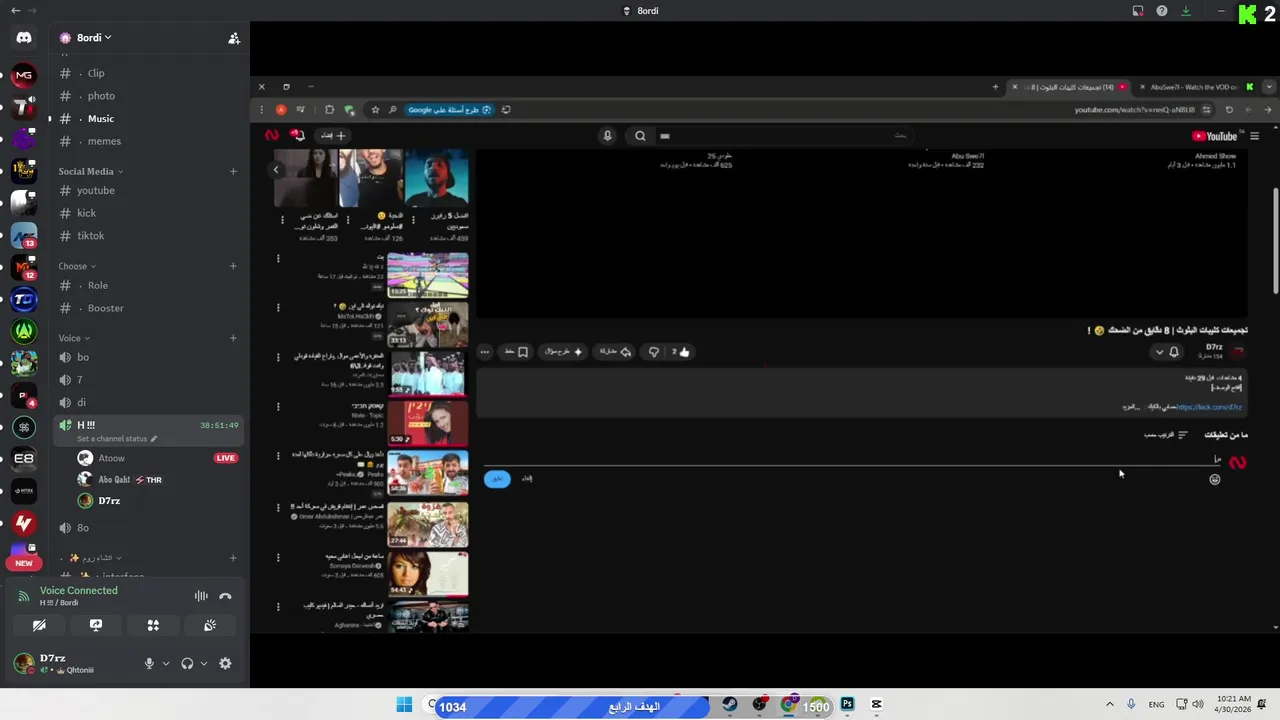Screen dimensions: 1280x720
Task: Click the YouTube search magnifier icon
Action: click(640, 136)
